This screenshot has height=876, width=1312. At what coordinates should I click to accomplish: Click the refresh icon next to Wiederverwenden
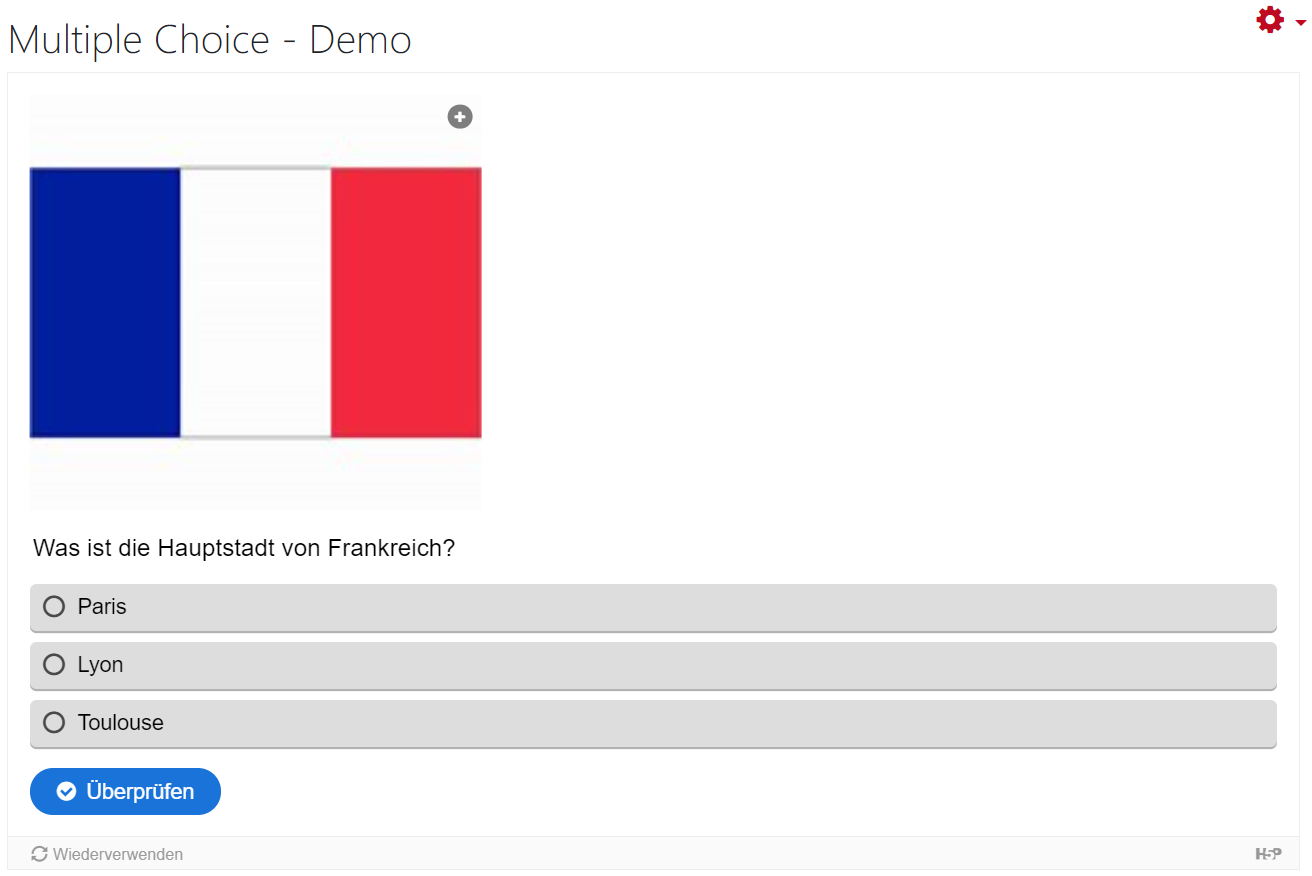[x=38, y=853]
